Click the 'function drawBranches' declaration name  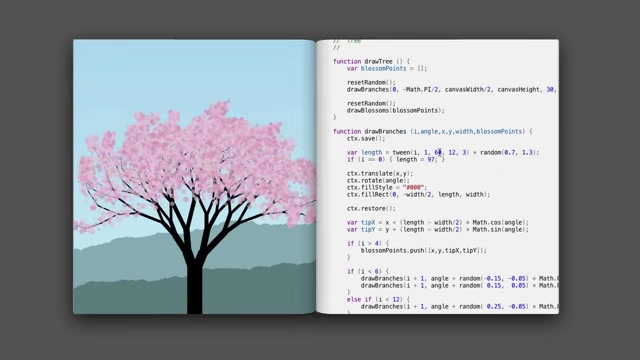[x=385, y=131]
